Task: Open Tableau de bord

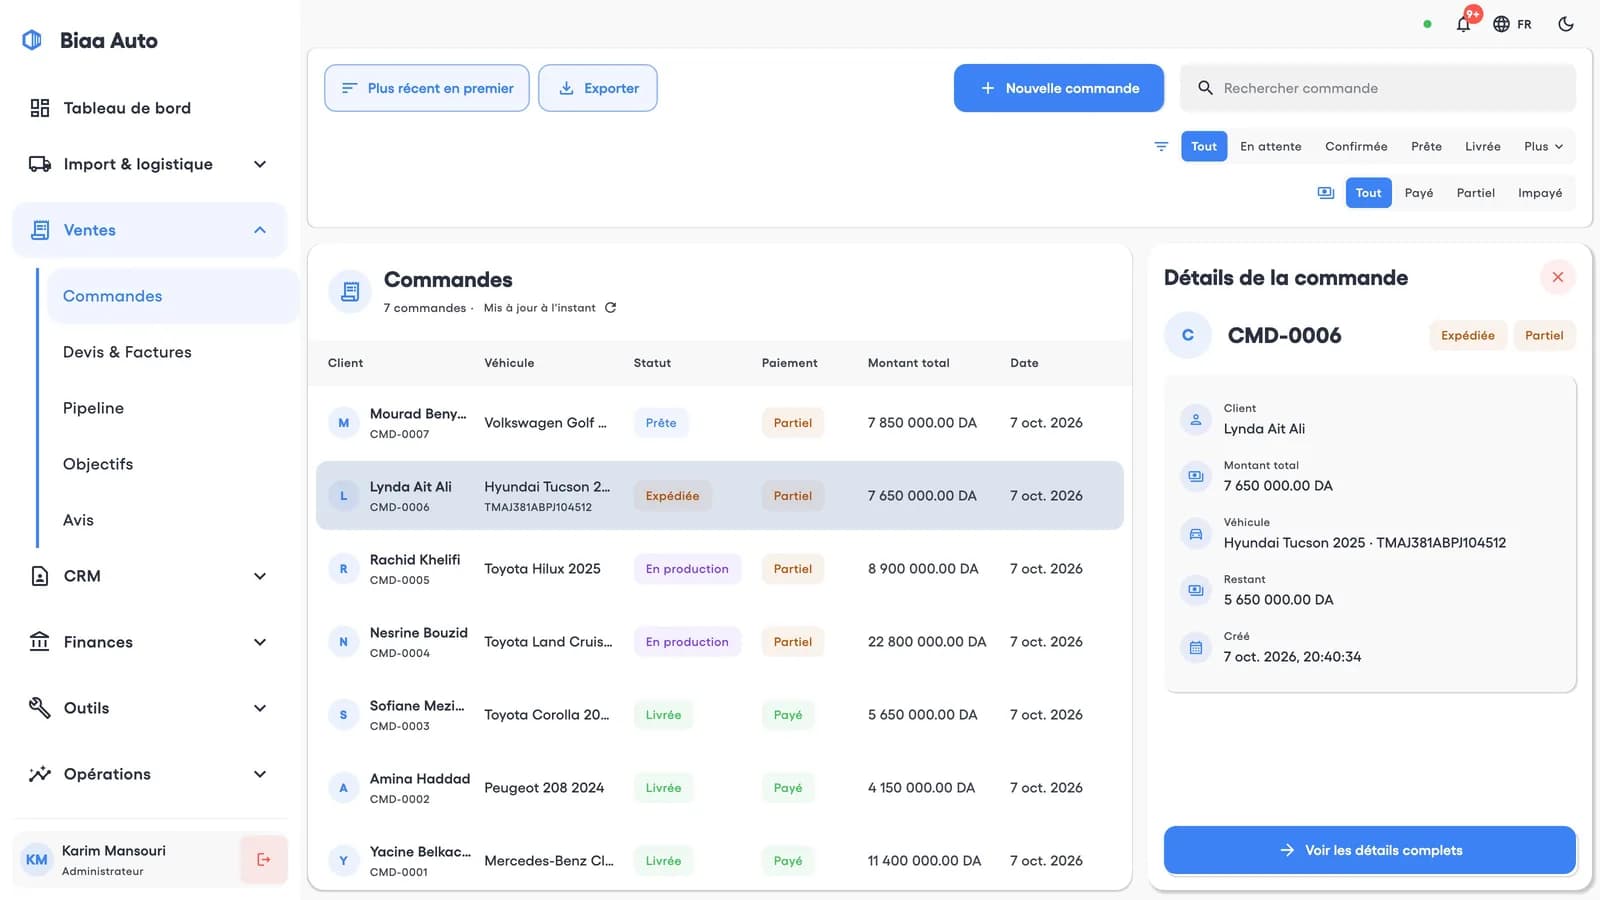Action: tap(150, 108)
